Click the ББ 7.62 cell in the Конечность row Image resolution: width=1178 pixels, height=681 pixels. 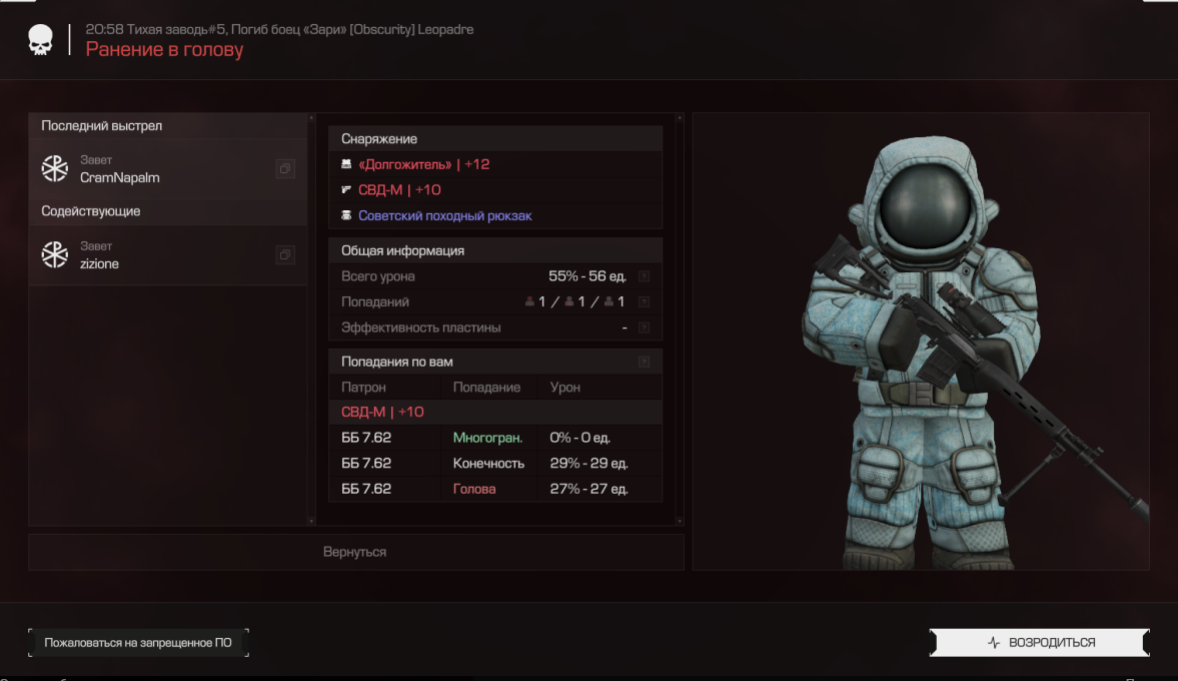pyautogui.click(x=366, y=463)
